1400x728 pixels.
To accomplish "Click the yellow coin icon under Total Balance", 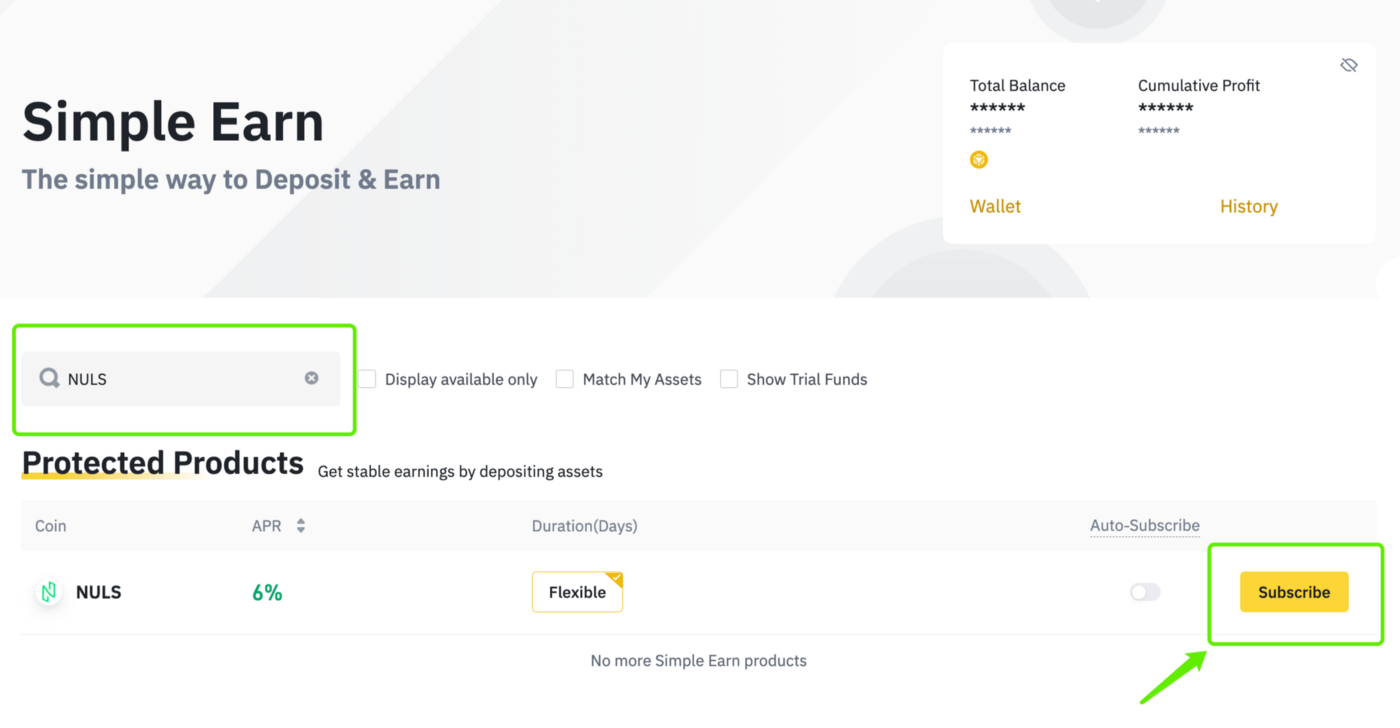I will point(979,159).
